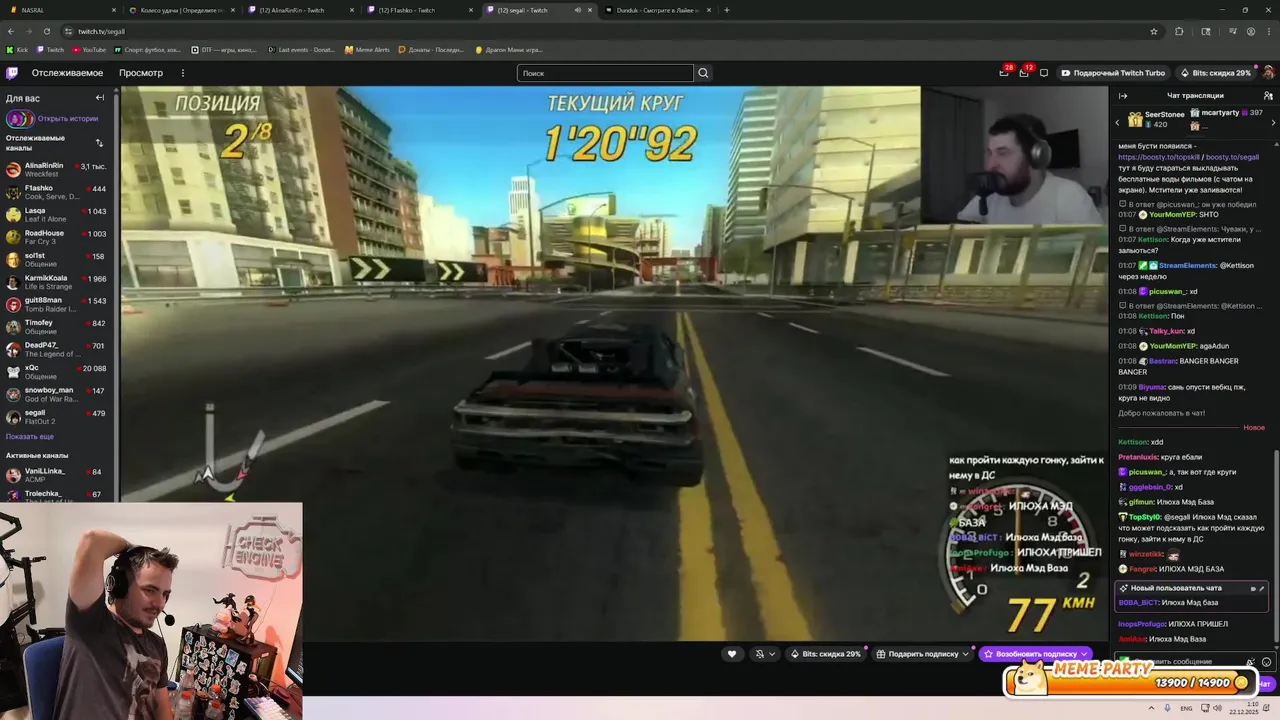Screen dimensions: 1280x720
Task: Open the chat community users icon
Action: [x=1268, y=96]
